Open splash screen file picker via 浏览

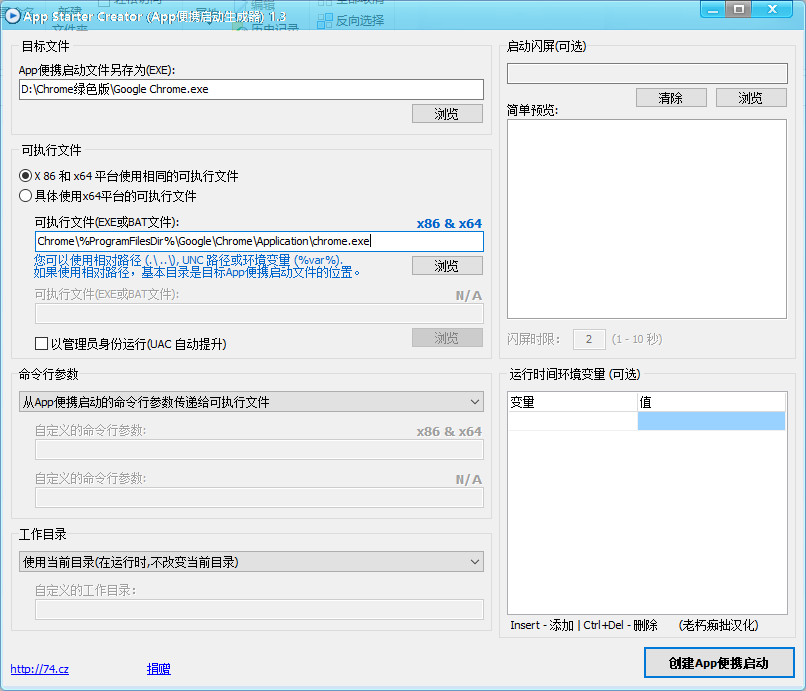750,96
